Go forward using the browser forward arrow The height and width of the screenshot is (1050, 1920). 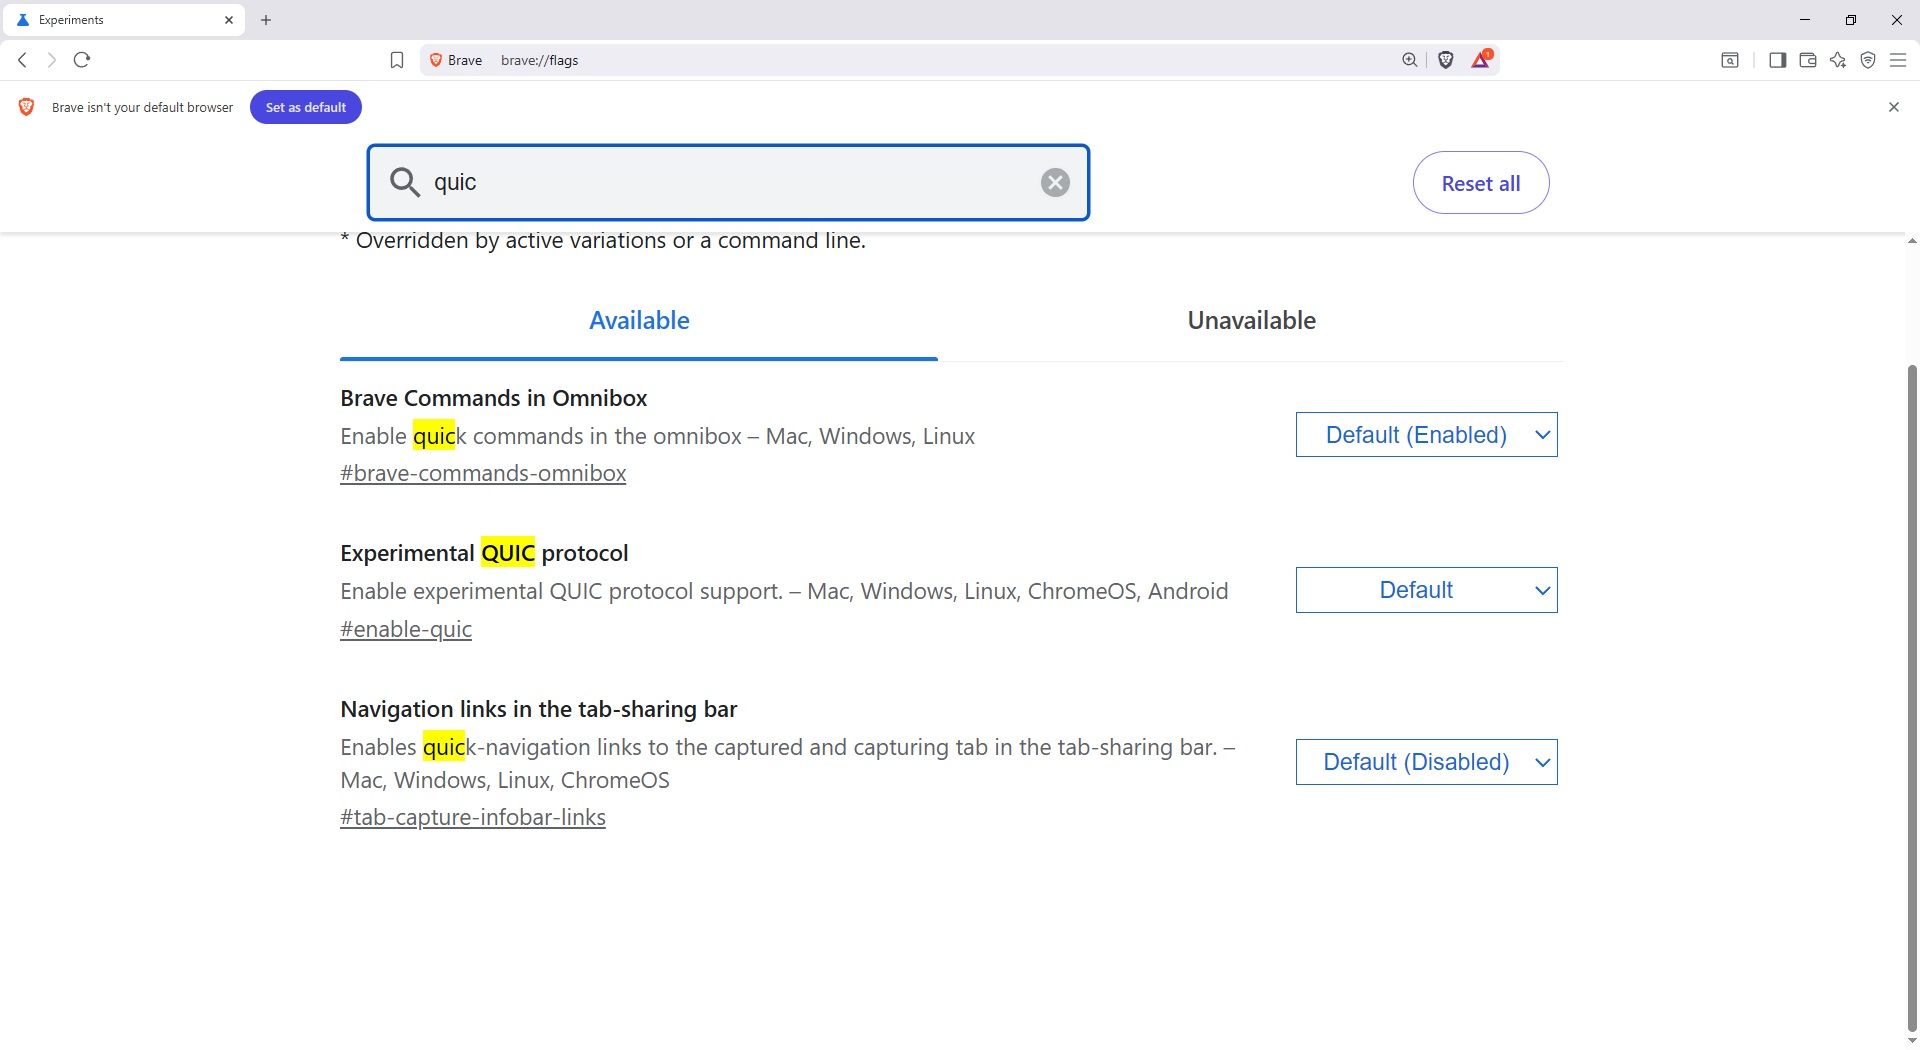(x=52, y=60)
